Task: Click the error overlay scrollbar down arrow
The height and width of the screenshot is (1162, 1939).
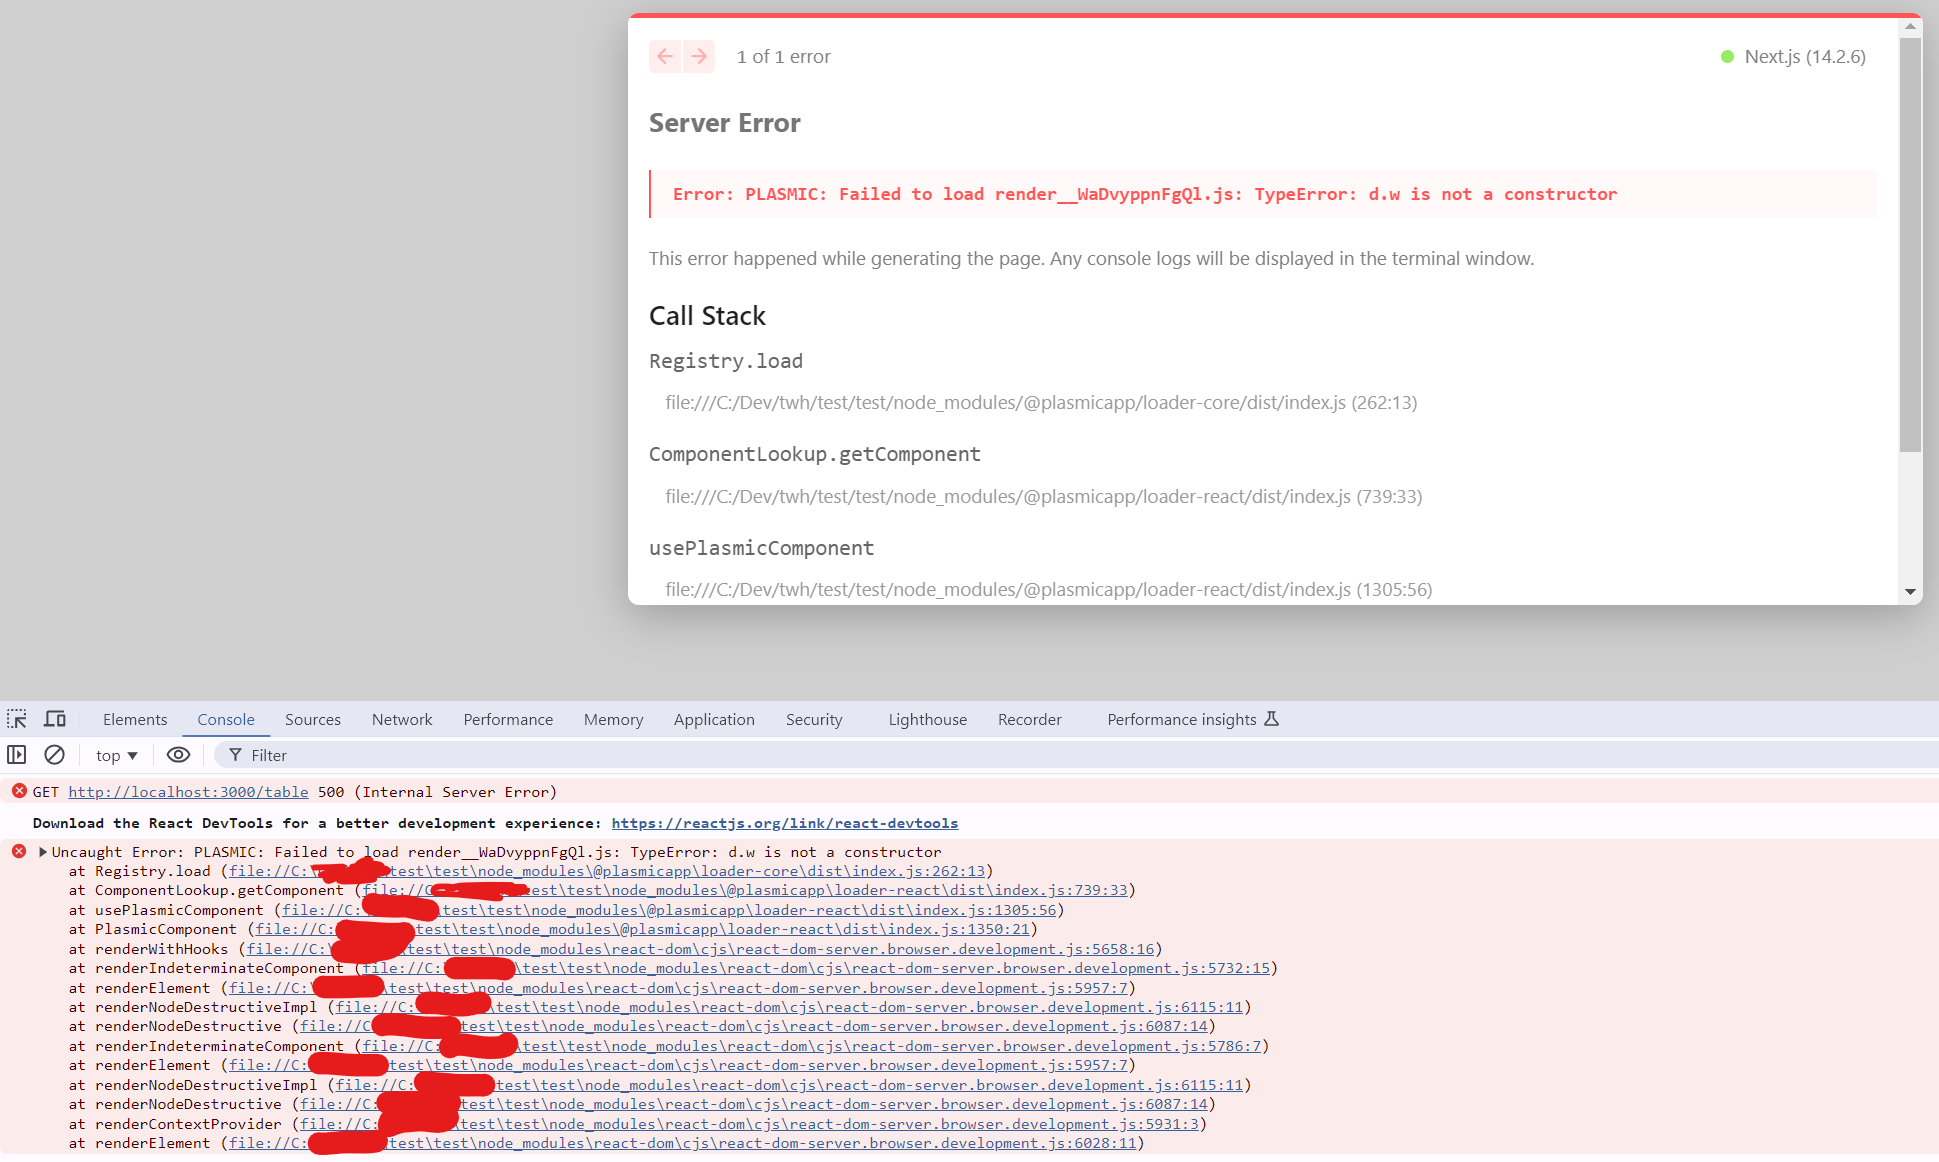Action: (x=1910, y=592)
